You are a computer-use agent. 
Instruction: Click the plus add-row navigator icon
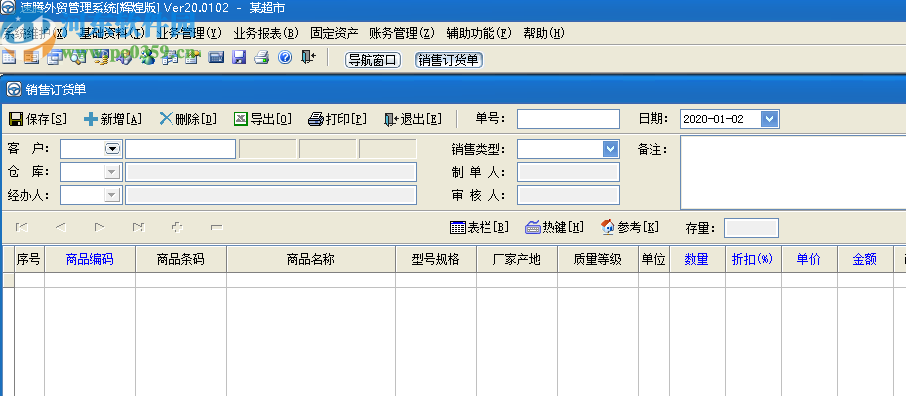[x=177, y=227]
